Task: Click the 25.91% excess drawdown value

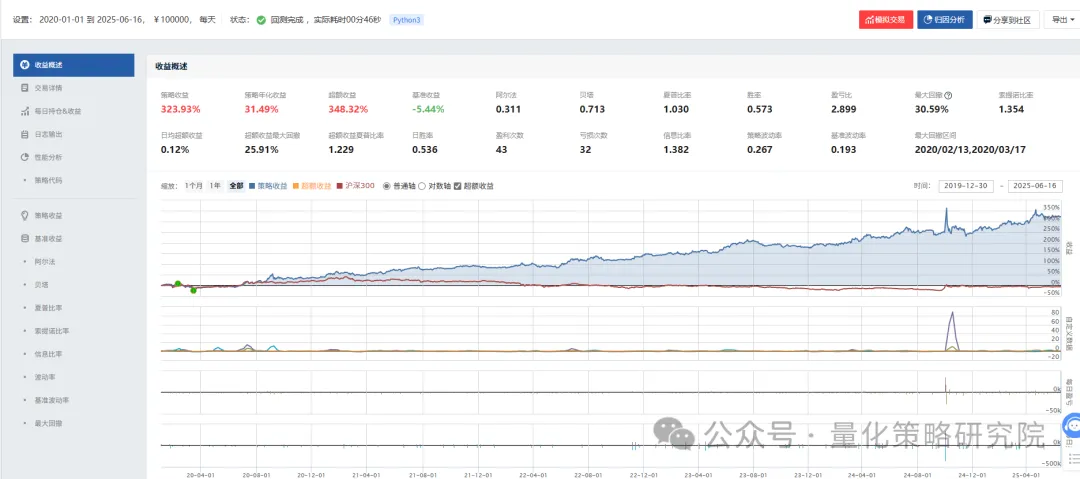Action: tap(262, 149)
